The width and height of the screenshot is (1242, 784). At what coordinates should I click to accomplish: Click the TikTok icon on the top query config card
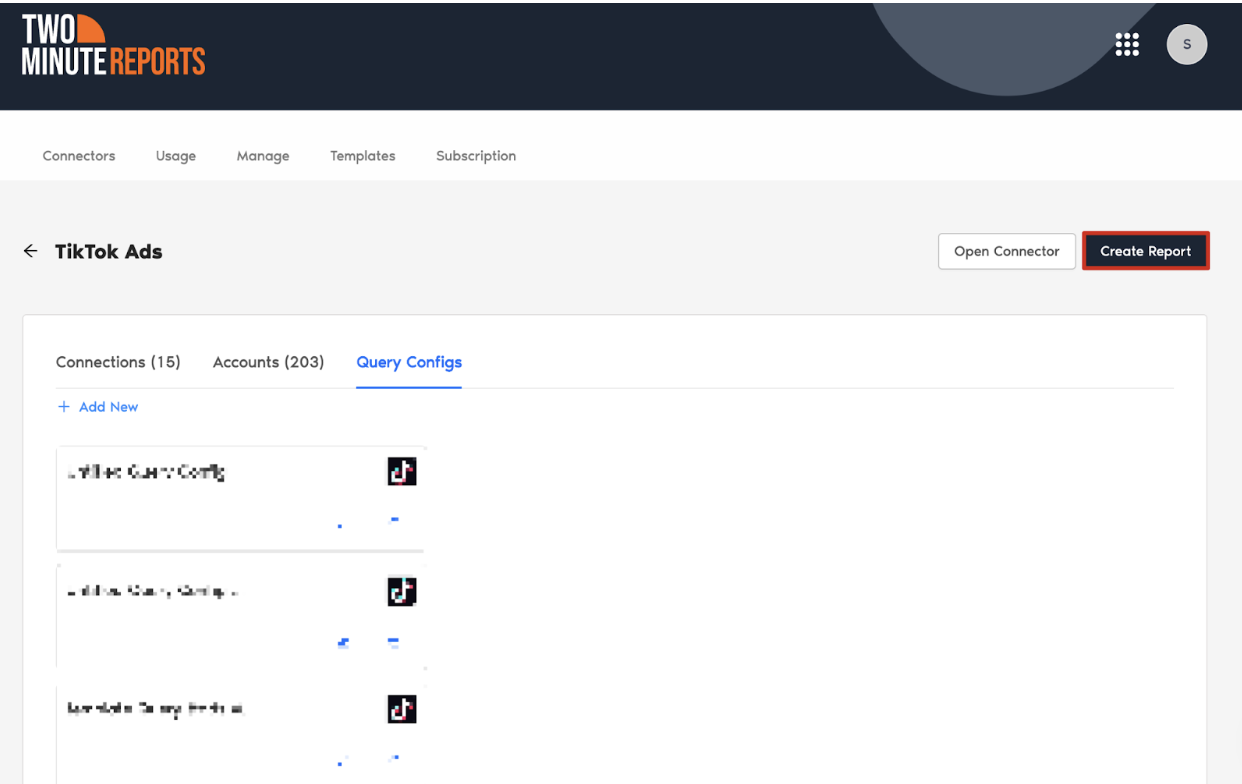pos(402,472)
